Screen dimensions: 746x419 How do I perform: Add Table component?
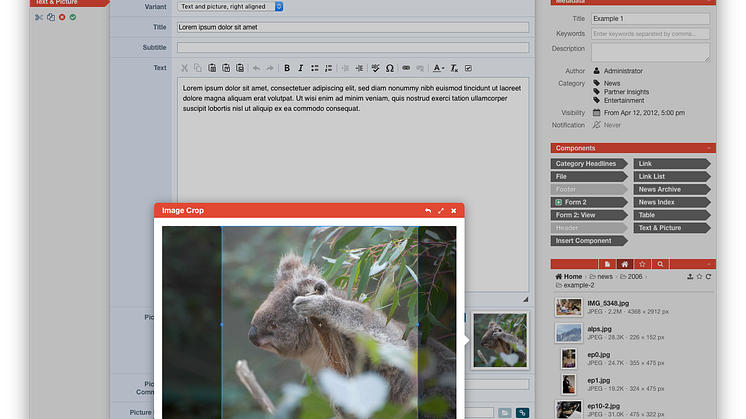tap(672, 215)
